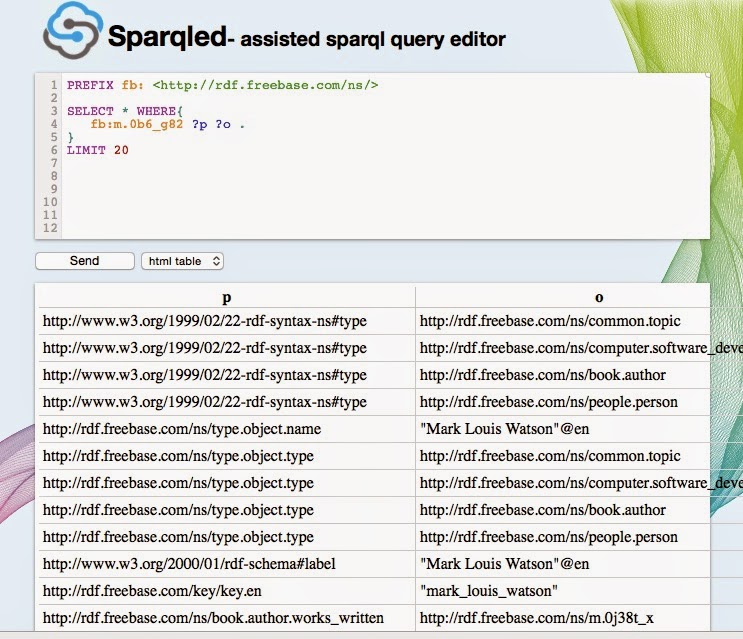Open the html table output format dropdown

pos(182,261)
